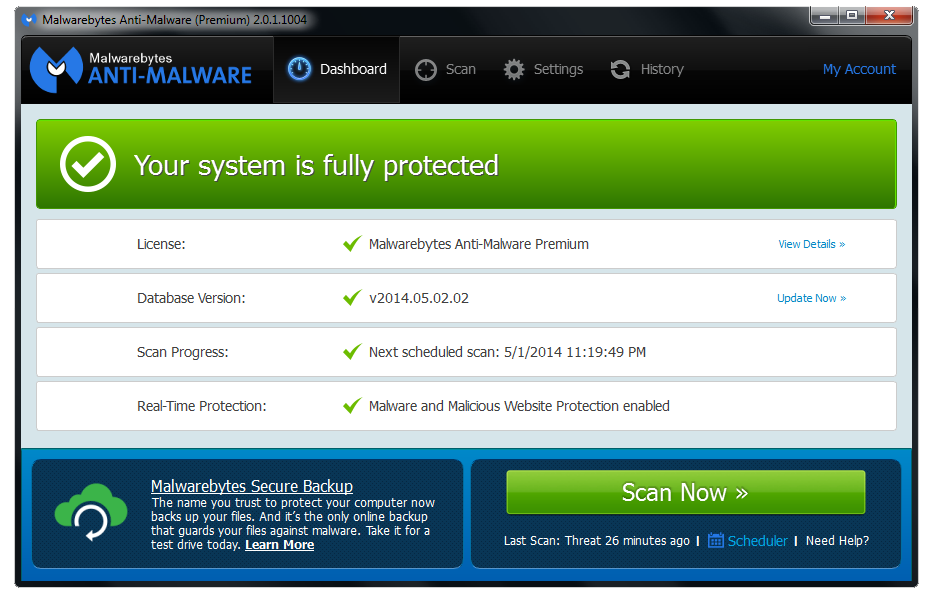Click the Secure Backup description paragraph
The width and height of the screenshot is (928, 594).
click(x=293, y=524)
